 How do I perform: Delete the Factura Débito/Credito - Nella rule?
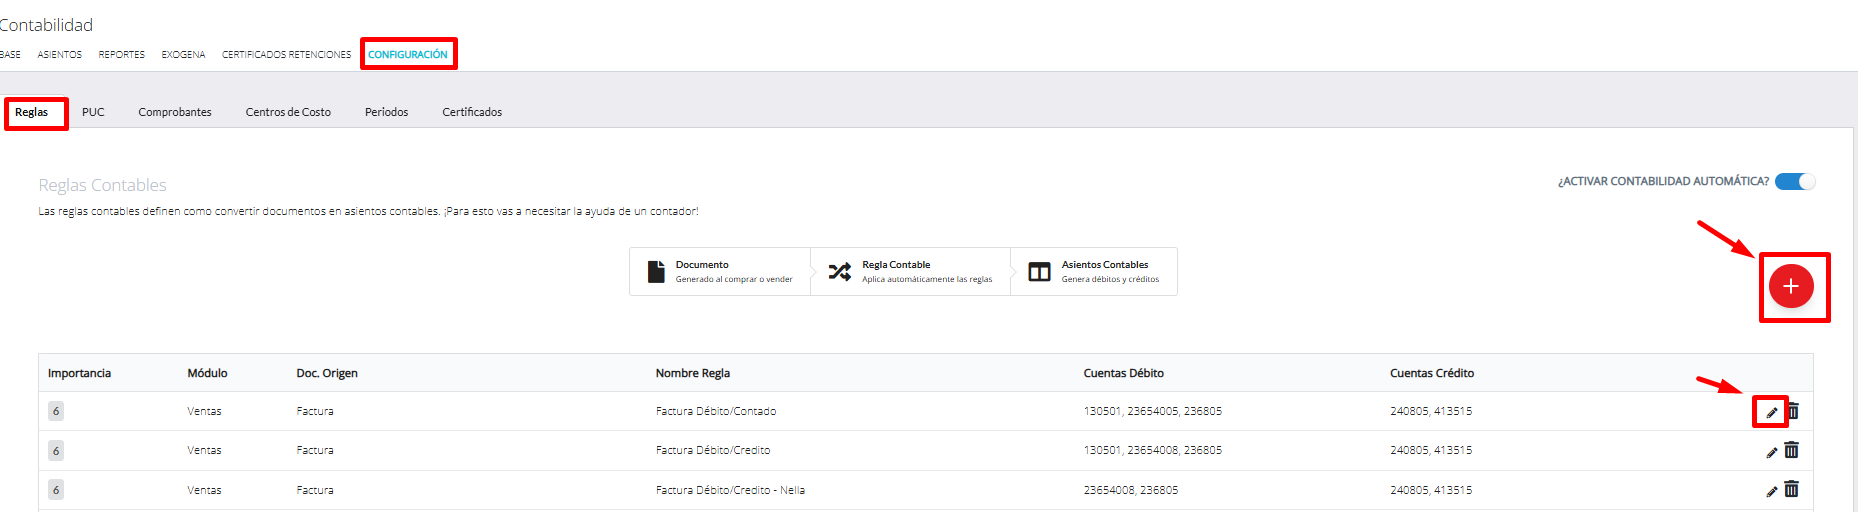(x=1792, y=489)
